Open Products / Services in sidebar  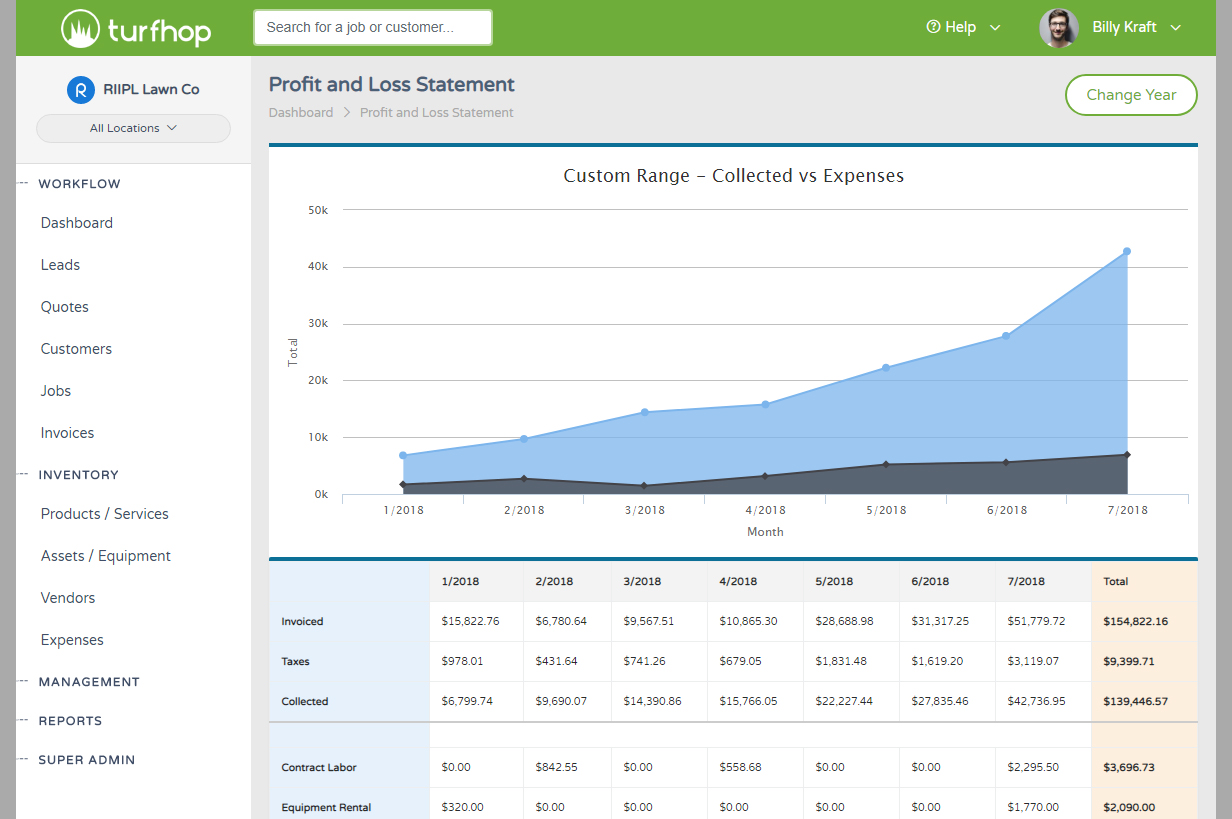(104, 513)
